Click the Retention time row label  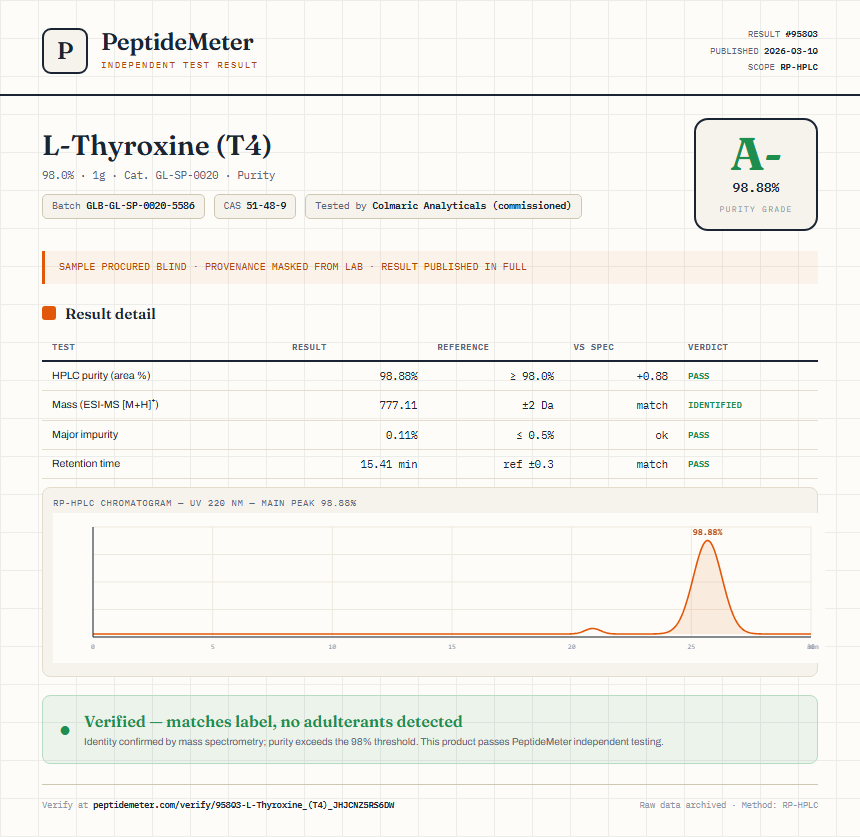pos(86,463)
